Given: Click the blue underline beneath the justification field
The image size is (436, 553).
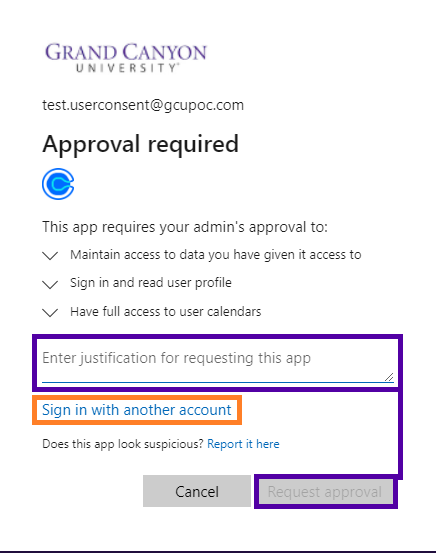Looking at the screenshot, I should pos(218,382).
